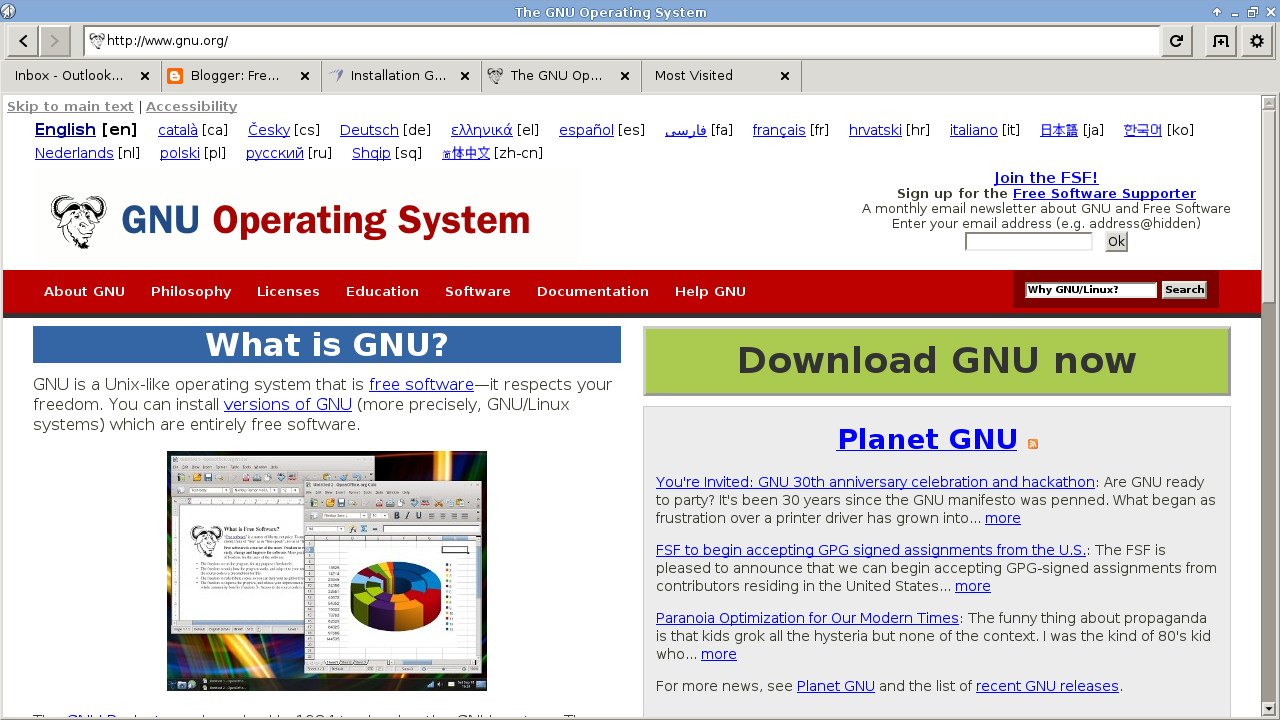Close the Installation Guide tab

(x=465, y=76)
